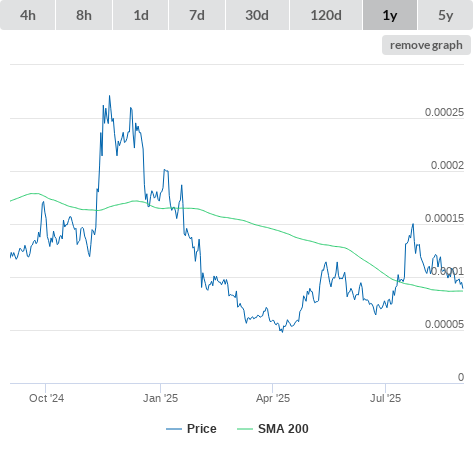
Task: Choose the 1d time range tab
Action: pyautogui.click(x=141, y=15)
